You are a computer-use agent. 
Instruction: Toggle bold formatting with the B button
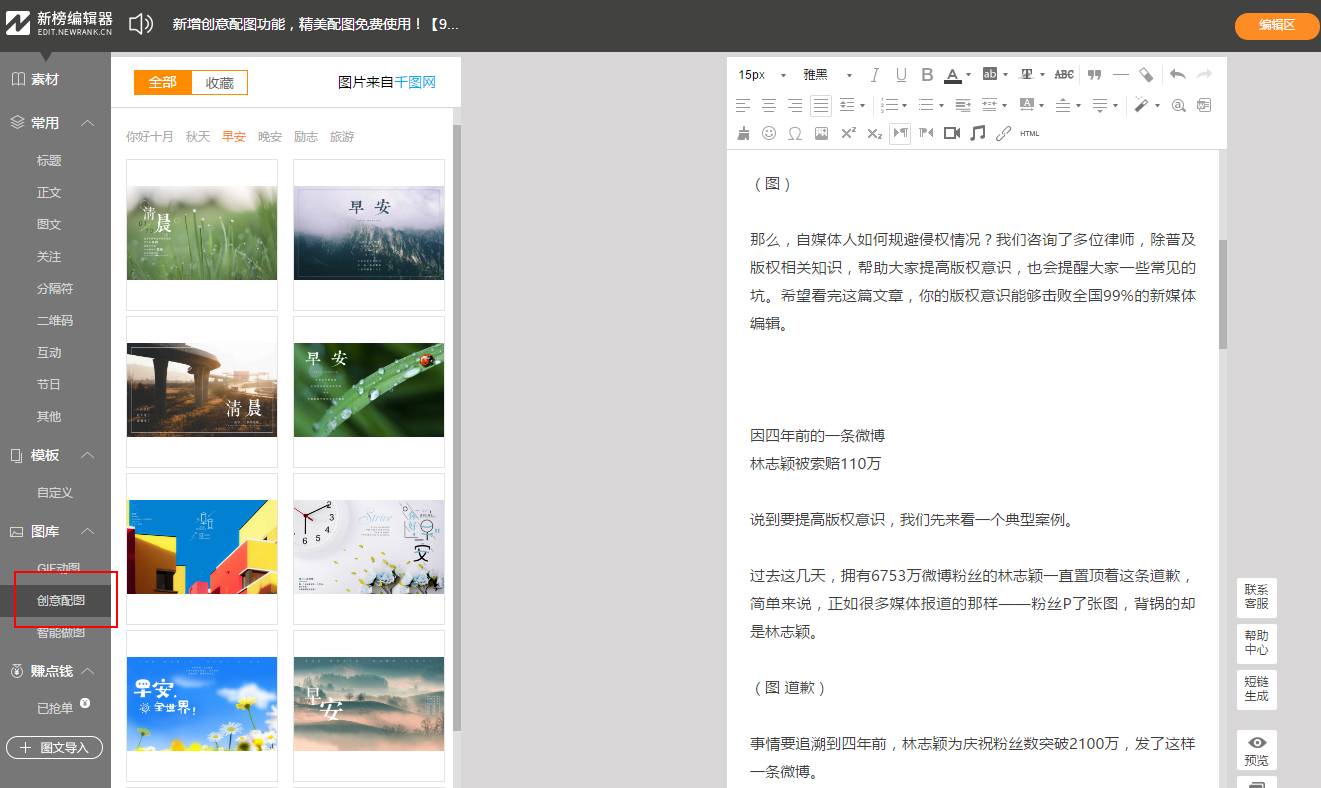pyautogui.click(x=927, y=75)
